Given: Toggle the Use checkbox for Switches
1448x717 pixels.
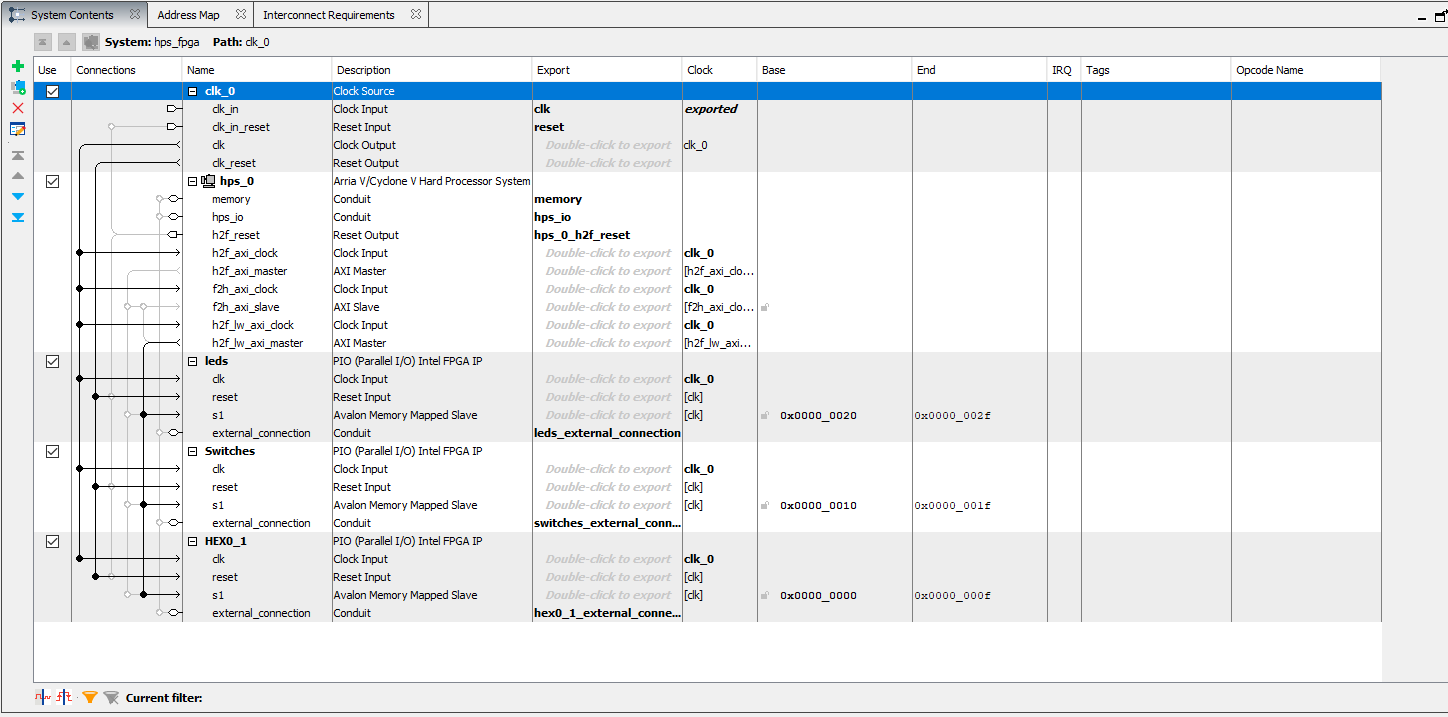Looking at the screenshot, I should (x=52, y=451).
